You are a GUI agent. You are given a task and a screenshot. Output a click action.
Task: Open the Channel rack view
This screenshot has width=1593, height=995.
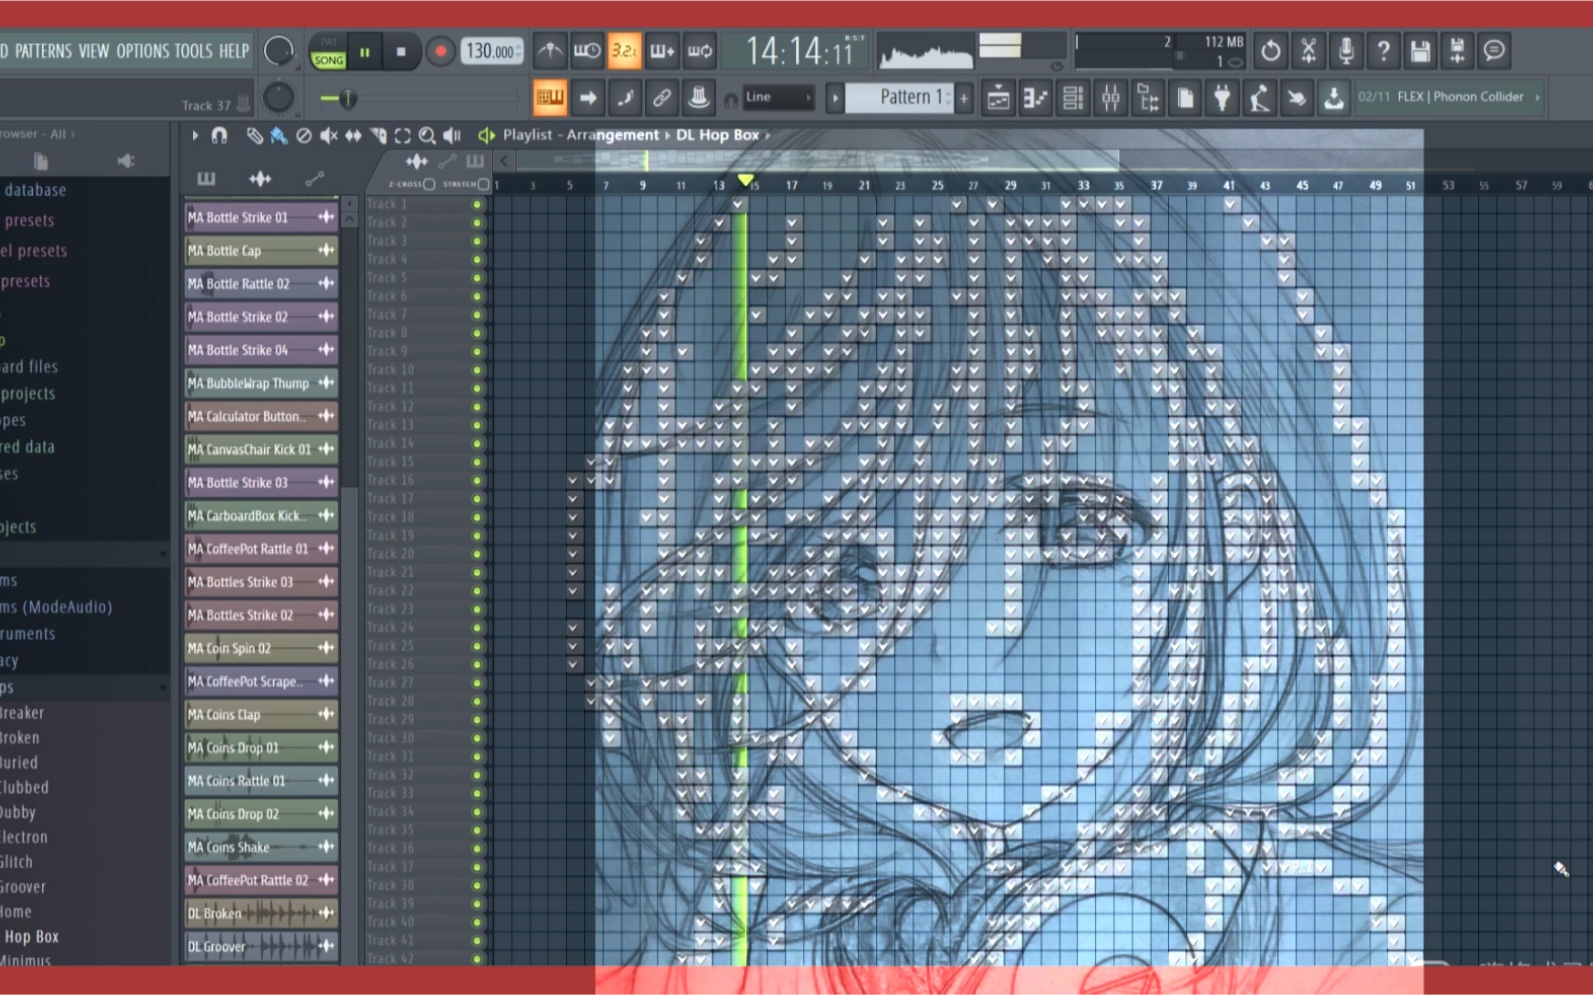1073,98
